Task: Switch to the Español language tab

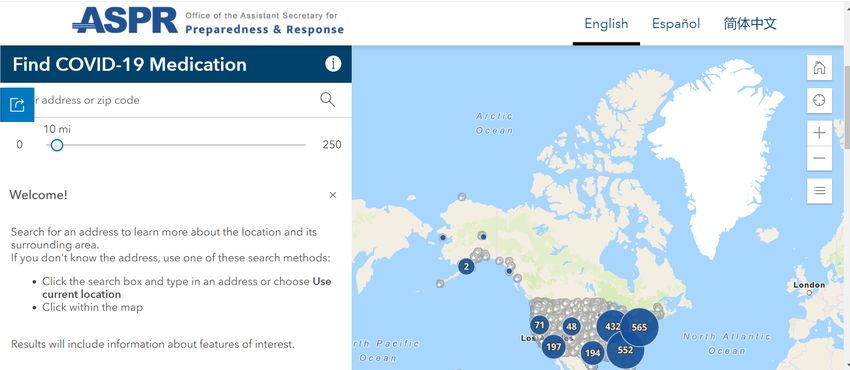Action: tap(676, 24)
